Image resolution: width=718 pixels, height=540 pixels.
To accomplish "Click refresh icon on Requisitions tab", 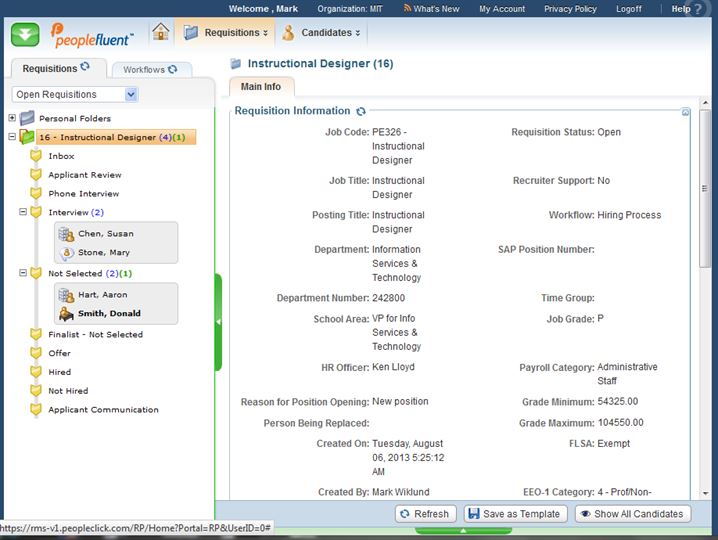I will pos(85,68).
